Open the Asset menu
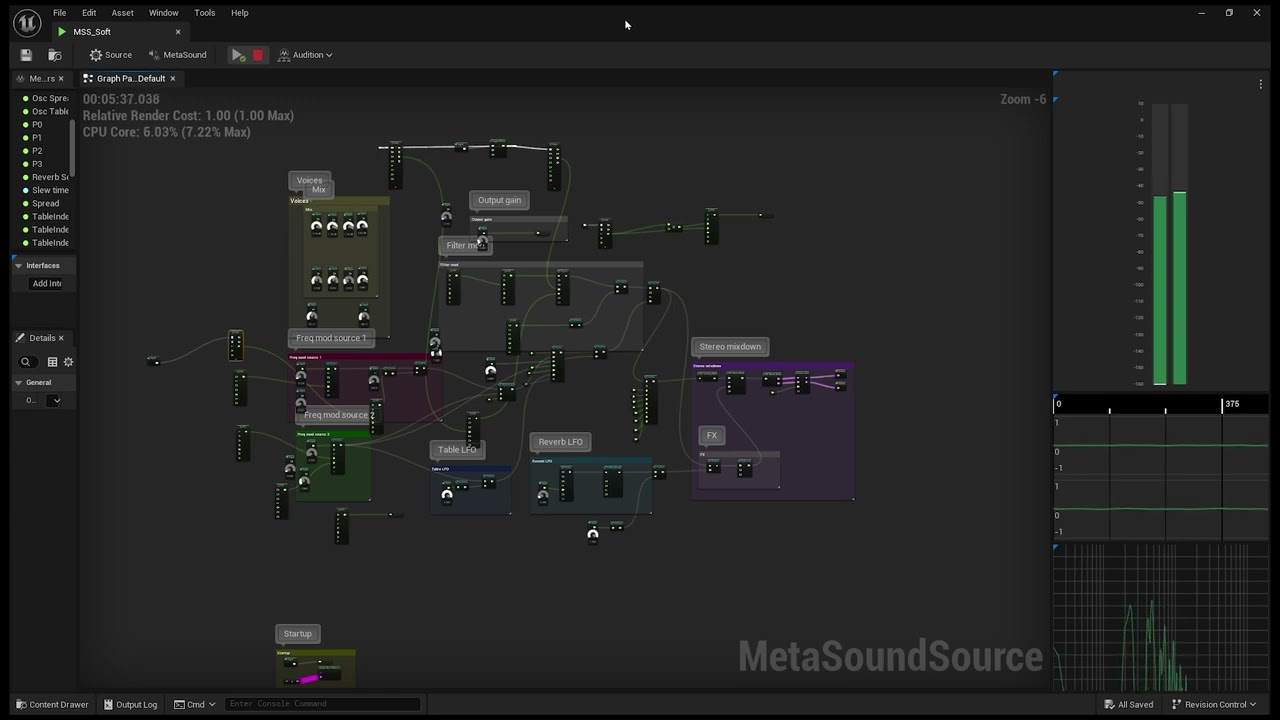1280x720 pixels. [x=122, y=13]
